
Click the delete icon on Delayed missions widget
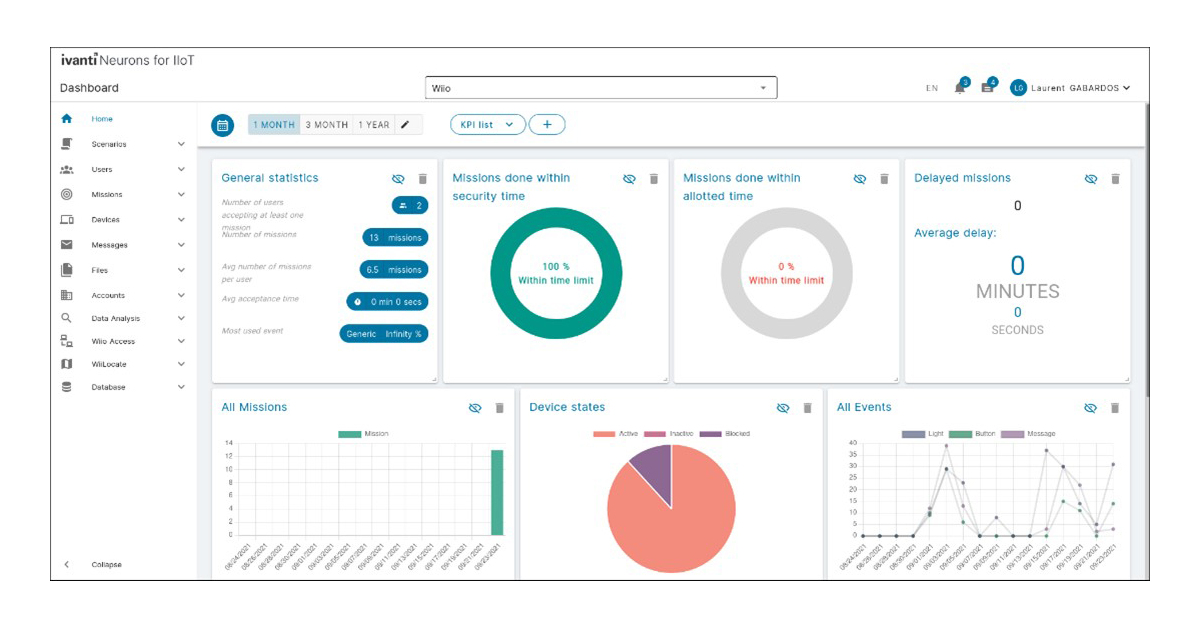click(x=1114, y=178)
